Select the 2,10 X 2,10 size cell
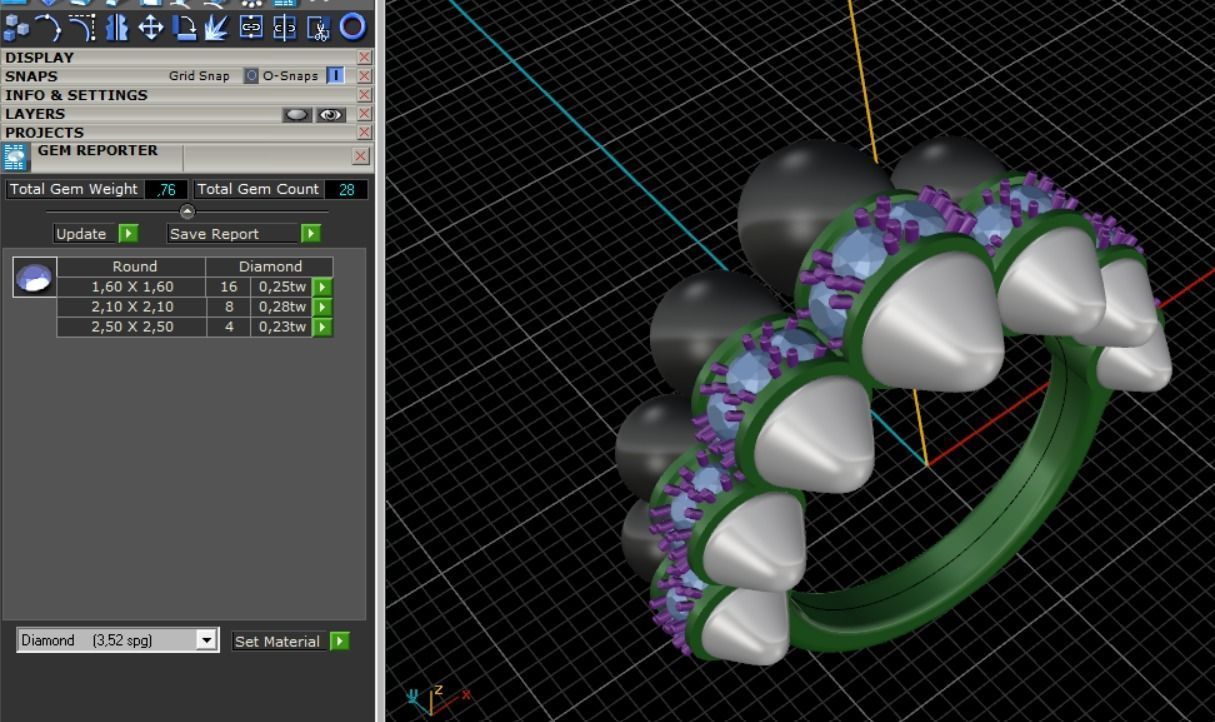Image resolution: width=1215 pixels, height=722 pixels. click(132, 307)
